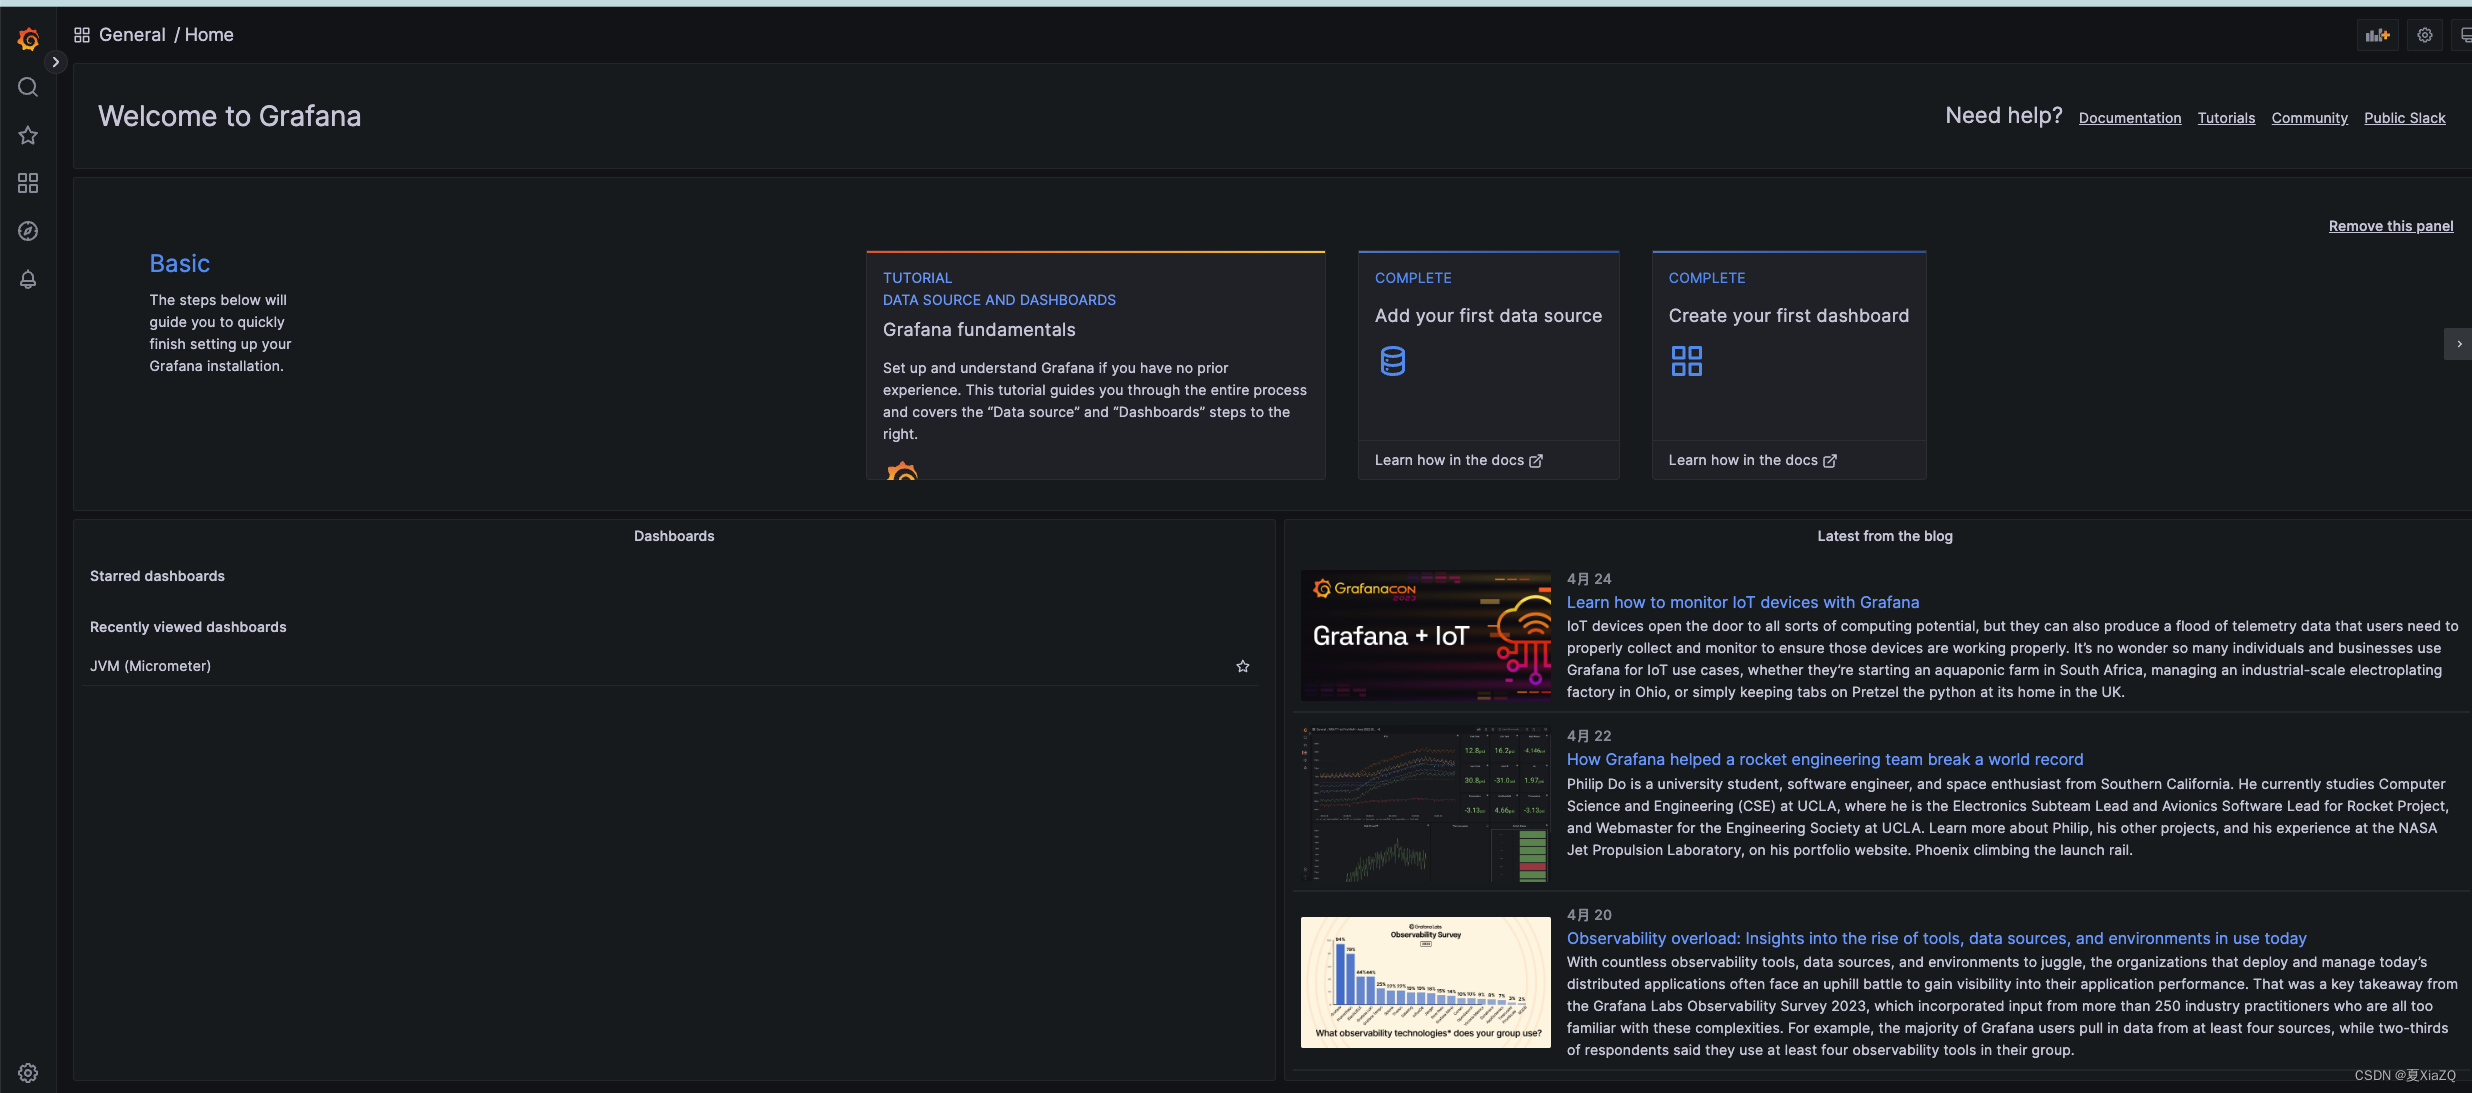Click the Basic heading
This screenshot has width=2472, height=1093.
pos(180,263)
